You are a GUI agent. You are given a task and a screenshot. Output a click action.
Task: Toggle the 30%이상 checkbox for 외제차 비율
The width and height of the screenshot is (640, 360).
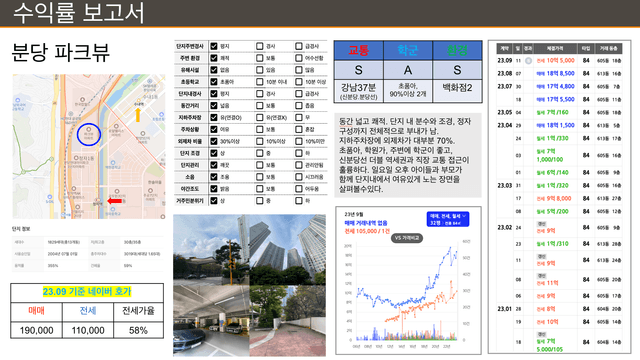tap(214, 141)
